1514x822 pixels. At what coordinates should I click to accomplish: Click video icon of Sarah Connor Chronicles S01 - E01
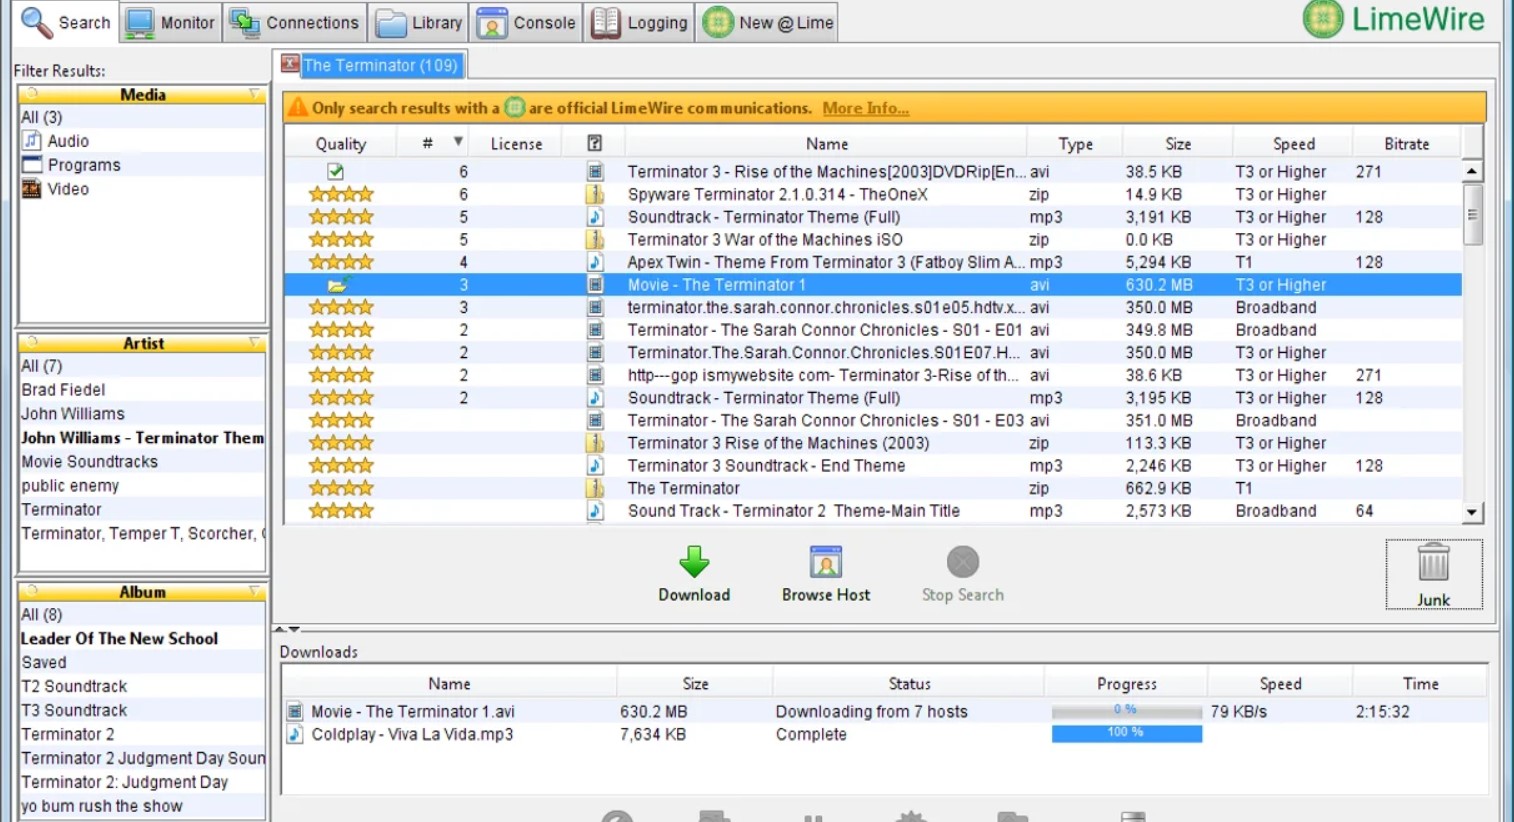(595, 330)
